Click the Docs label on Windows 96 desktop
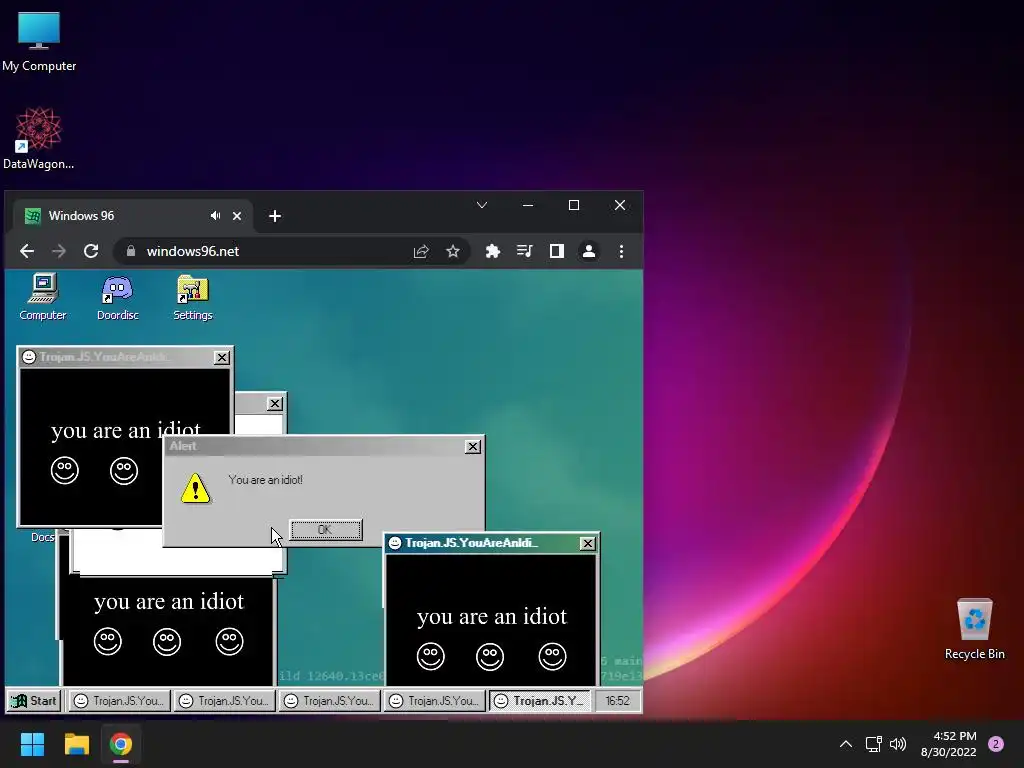Screen dimensions: 1024x768 tap(42, 537)
